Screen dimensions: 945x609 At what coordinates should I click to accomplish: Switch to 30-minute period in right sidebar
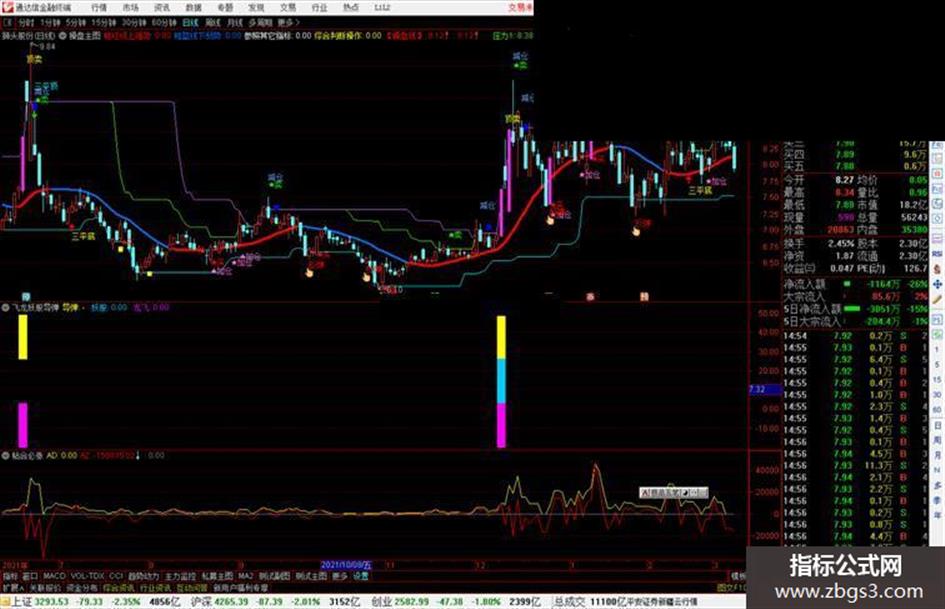937,395
